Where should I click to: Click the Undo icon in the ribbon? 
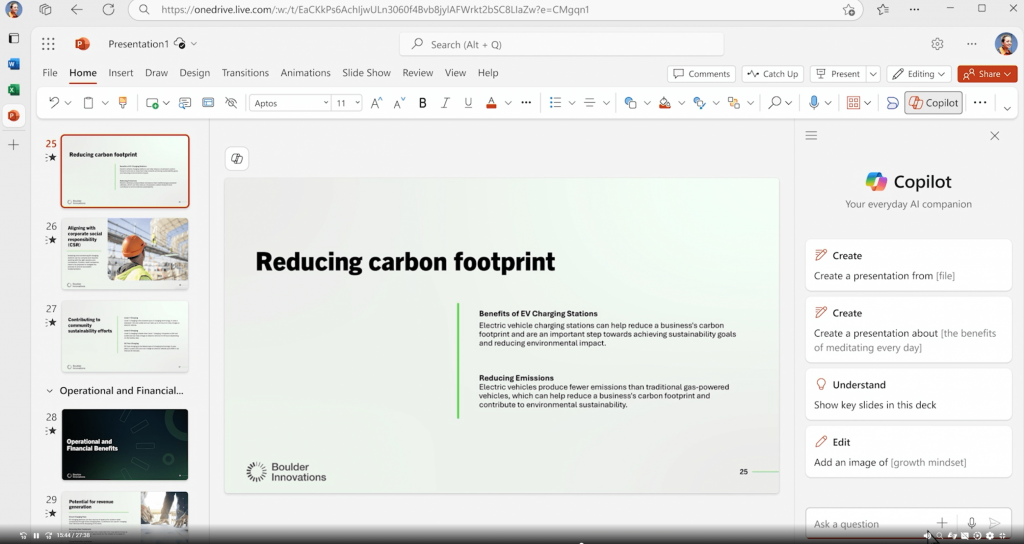click(54, 103)
